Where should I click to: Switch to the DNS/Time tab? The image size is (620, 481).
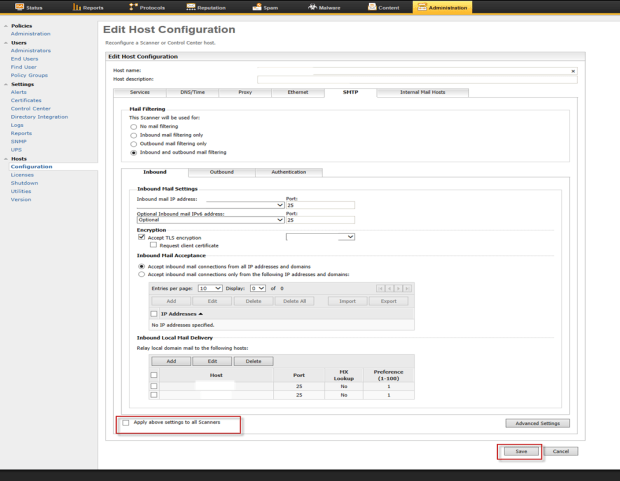tap(194, 92)
